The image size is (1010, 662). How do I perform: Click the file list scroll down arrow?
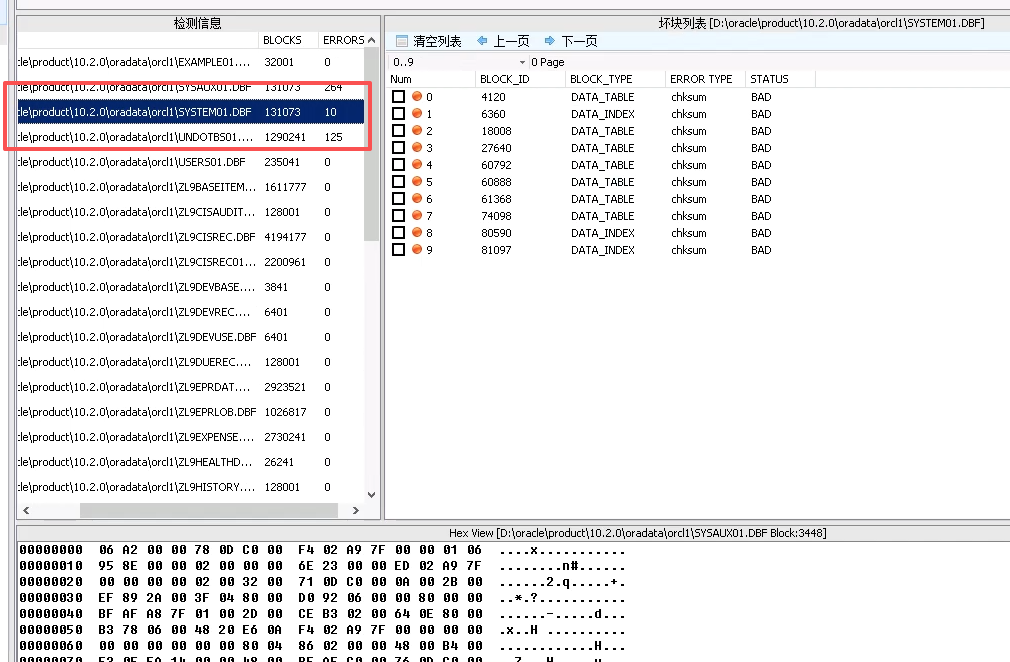coord(371,495)
